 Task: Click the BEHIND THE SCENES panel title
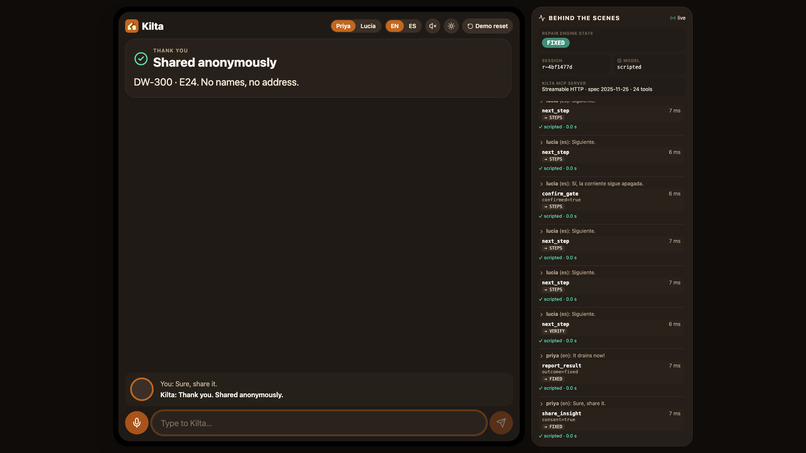point(584,18)
